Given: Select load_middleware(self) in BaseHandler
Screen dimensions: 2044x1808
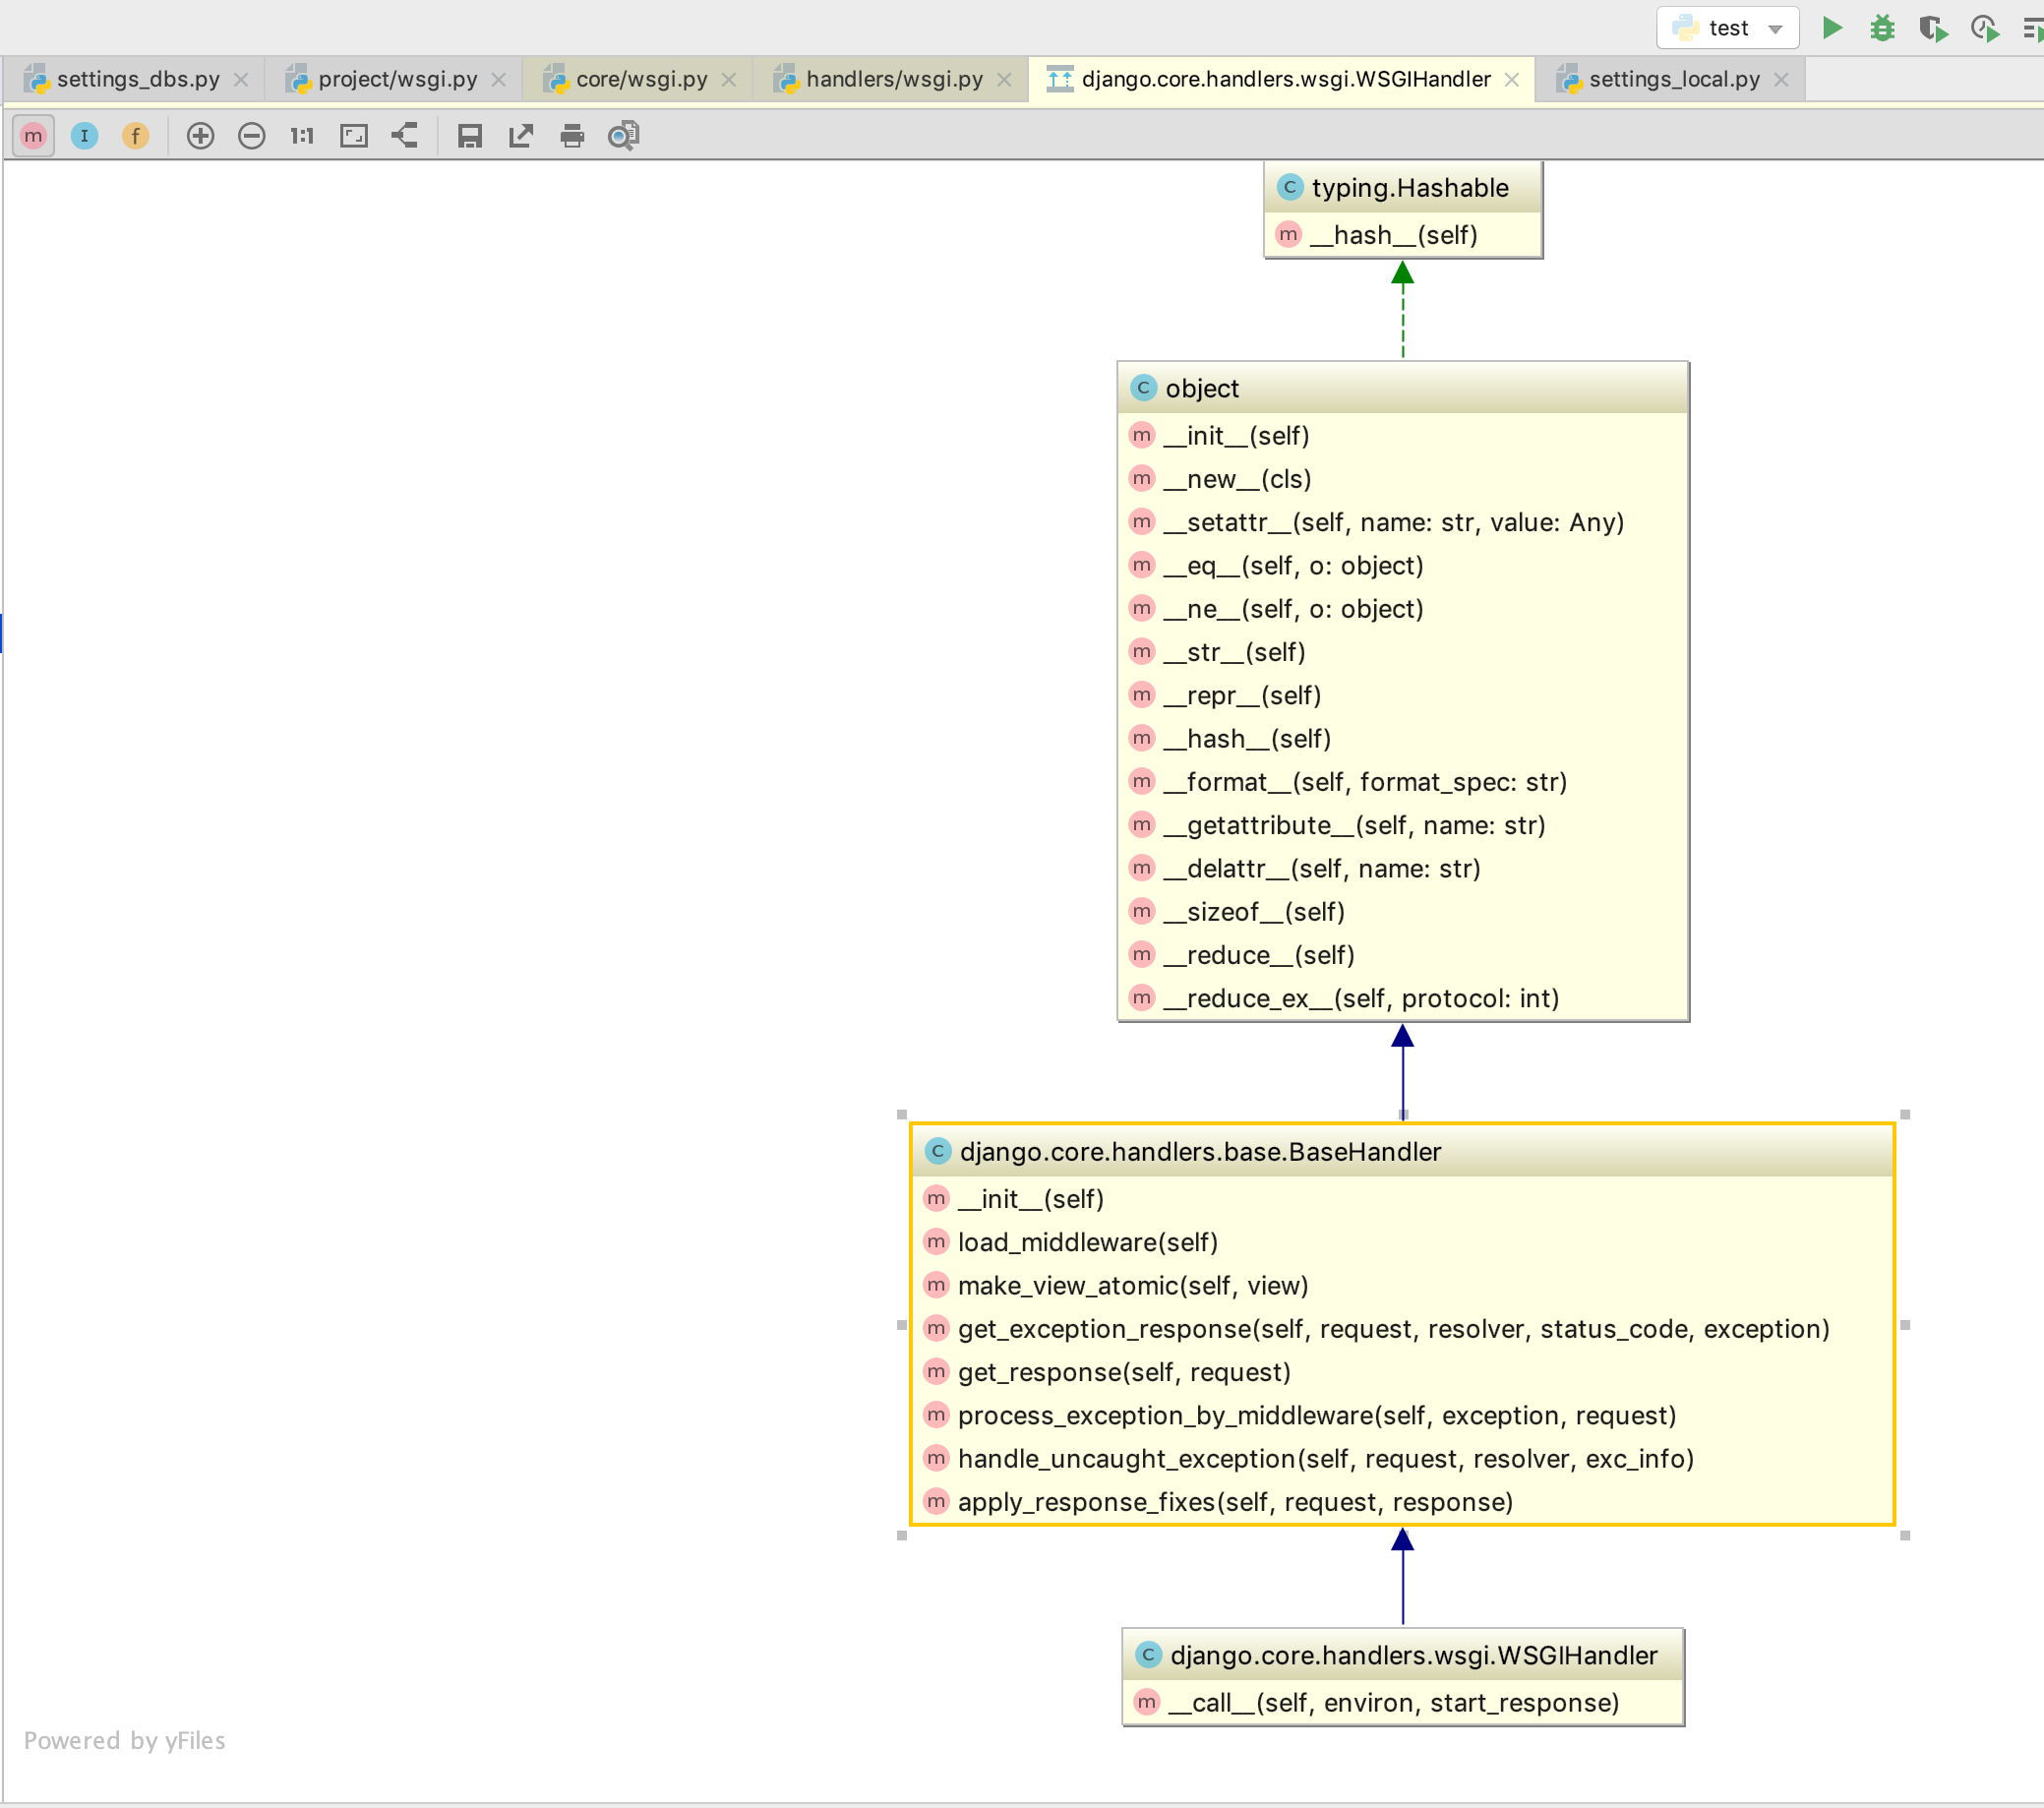Looking at the screenshot, I should (1402, 1242).
